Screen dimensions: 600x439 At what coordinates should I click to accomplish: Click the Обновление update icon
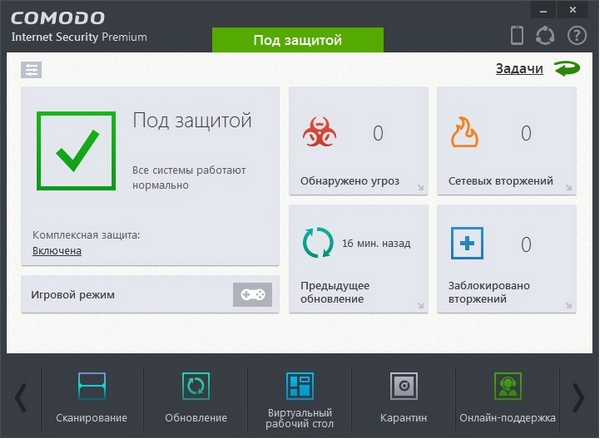pos(196,386)
